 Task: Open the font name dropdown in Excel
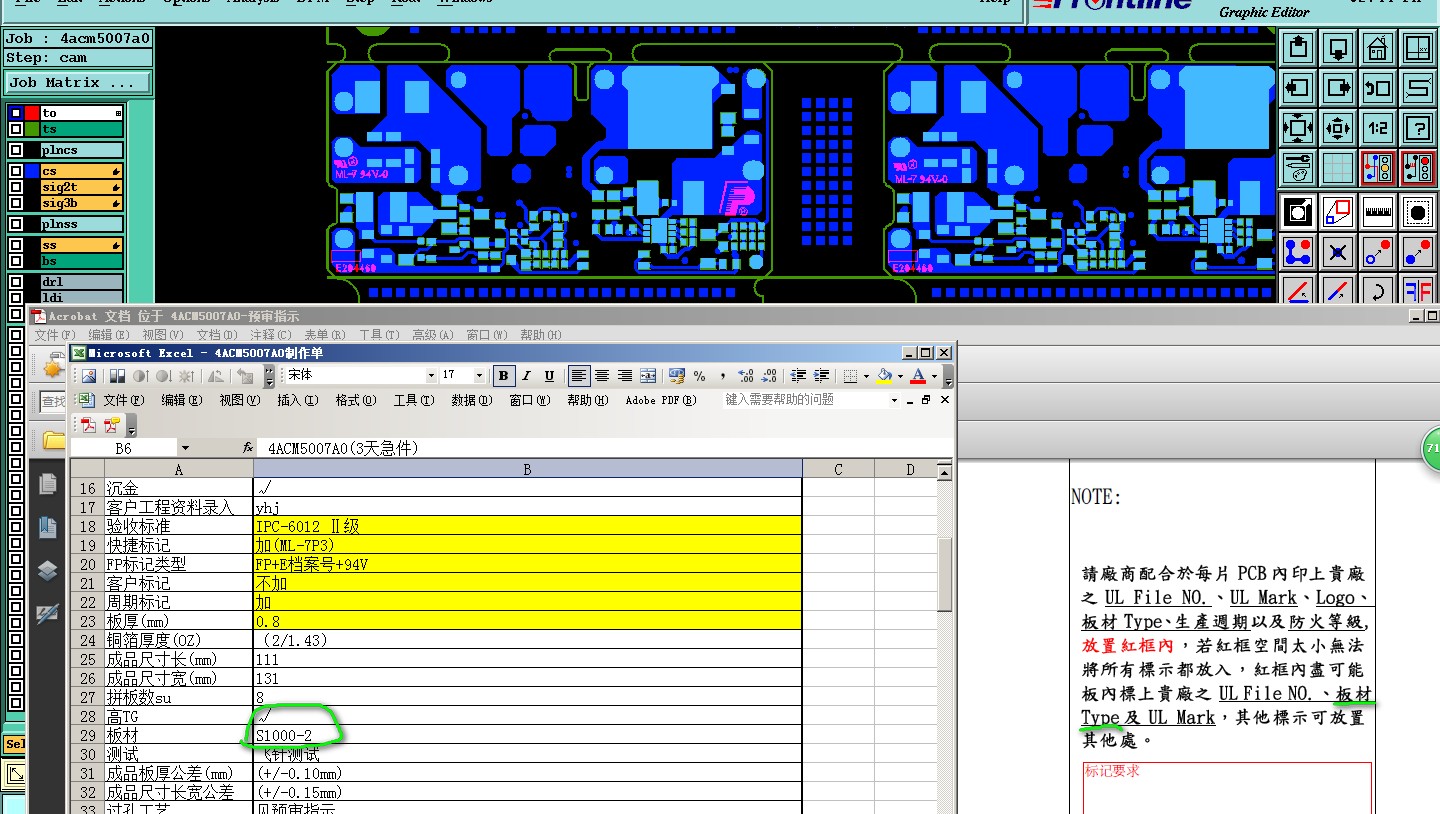431,376
